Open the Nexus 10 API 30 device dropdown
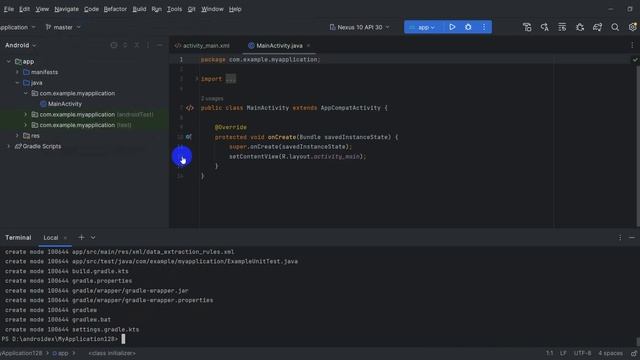This screenshot has width=640, height=360. point(359,27)
